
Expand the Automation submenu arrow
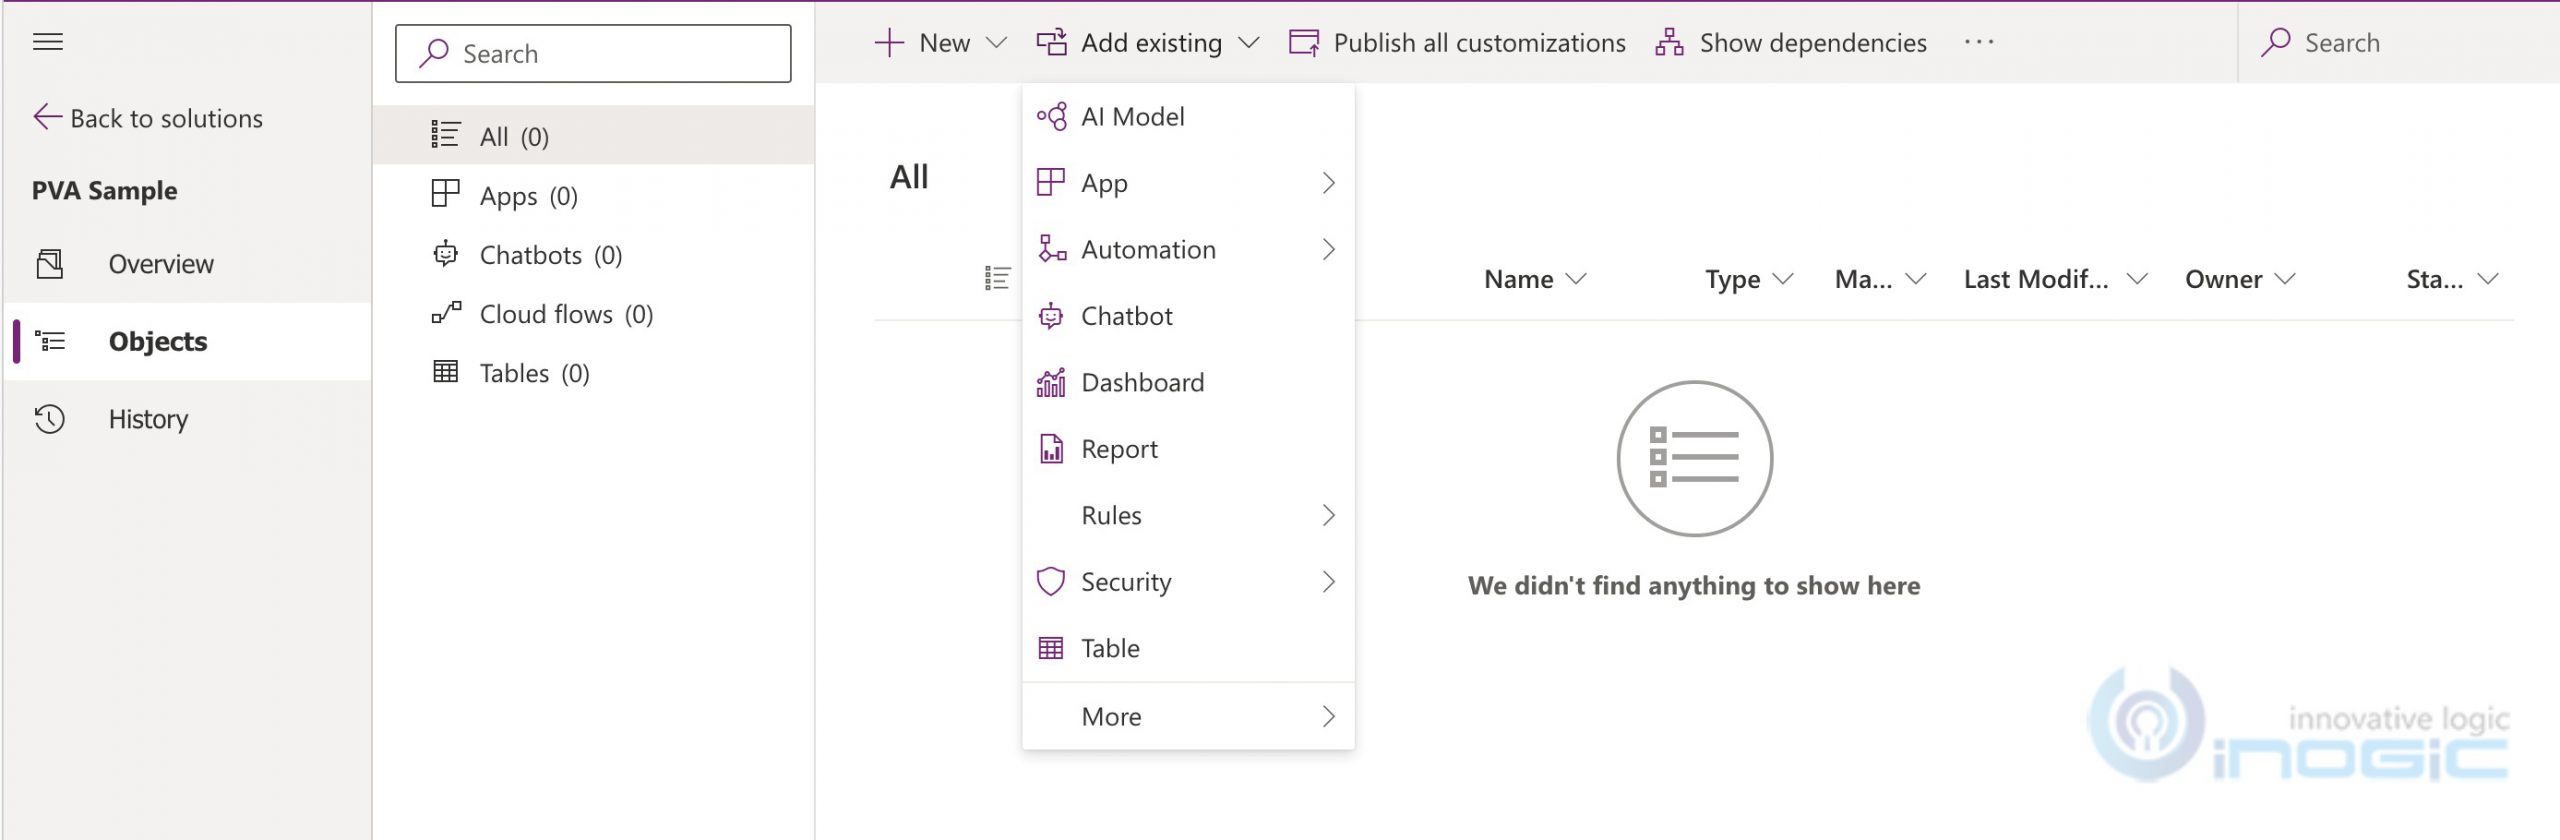pyautogui.click(x=1328, y=249)
